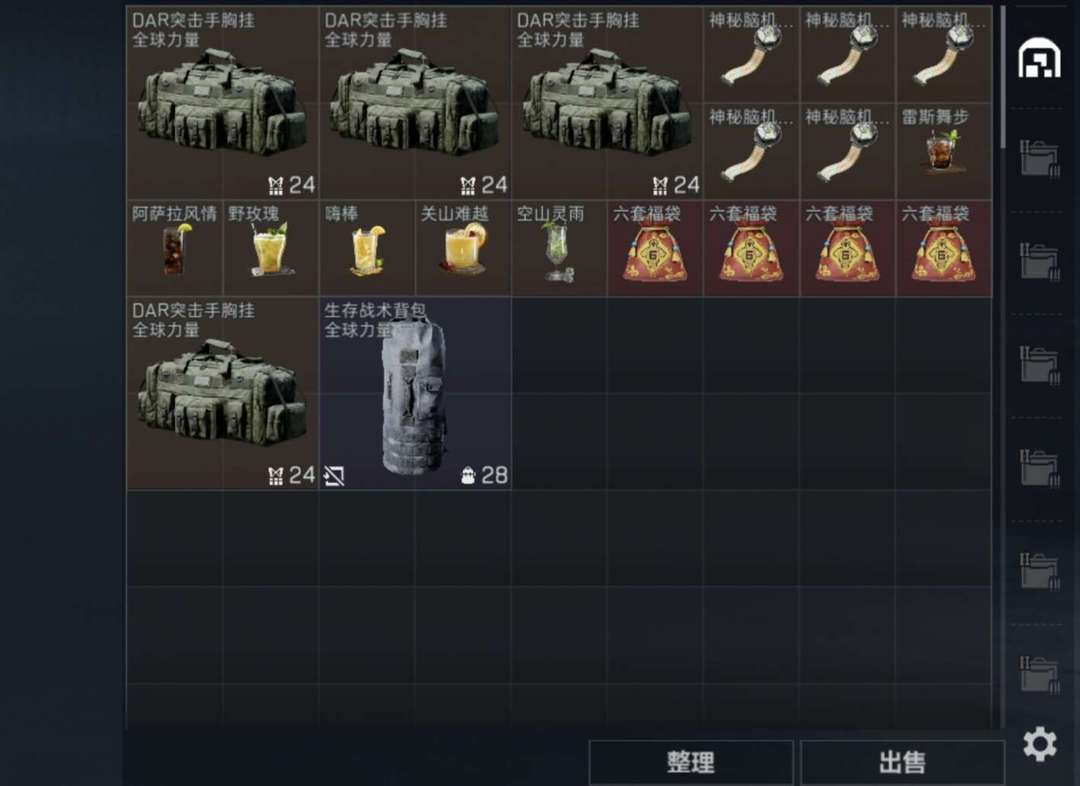
Task: Select the 野玫瑰 drink item
Action: [x=271, y=248]
